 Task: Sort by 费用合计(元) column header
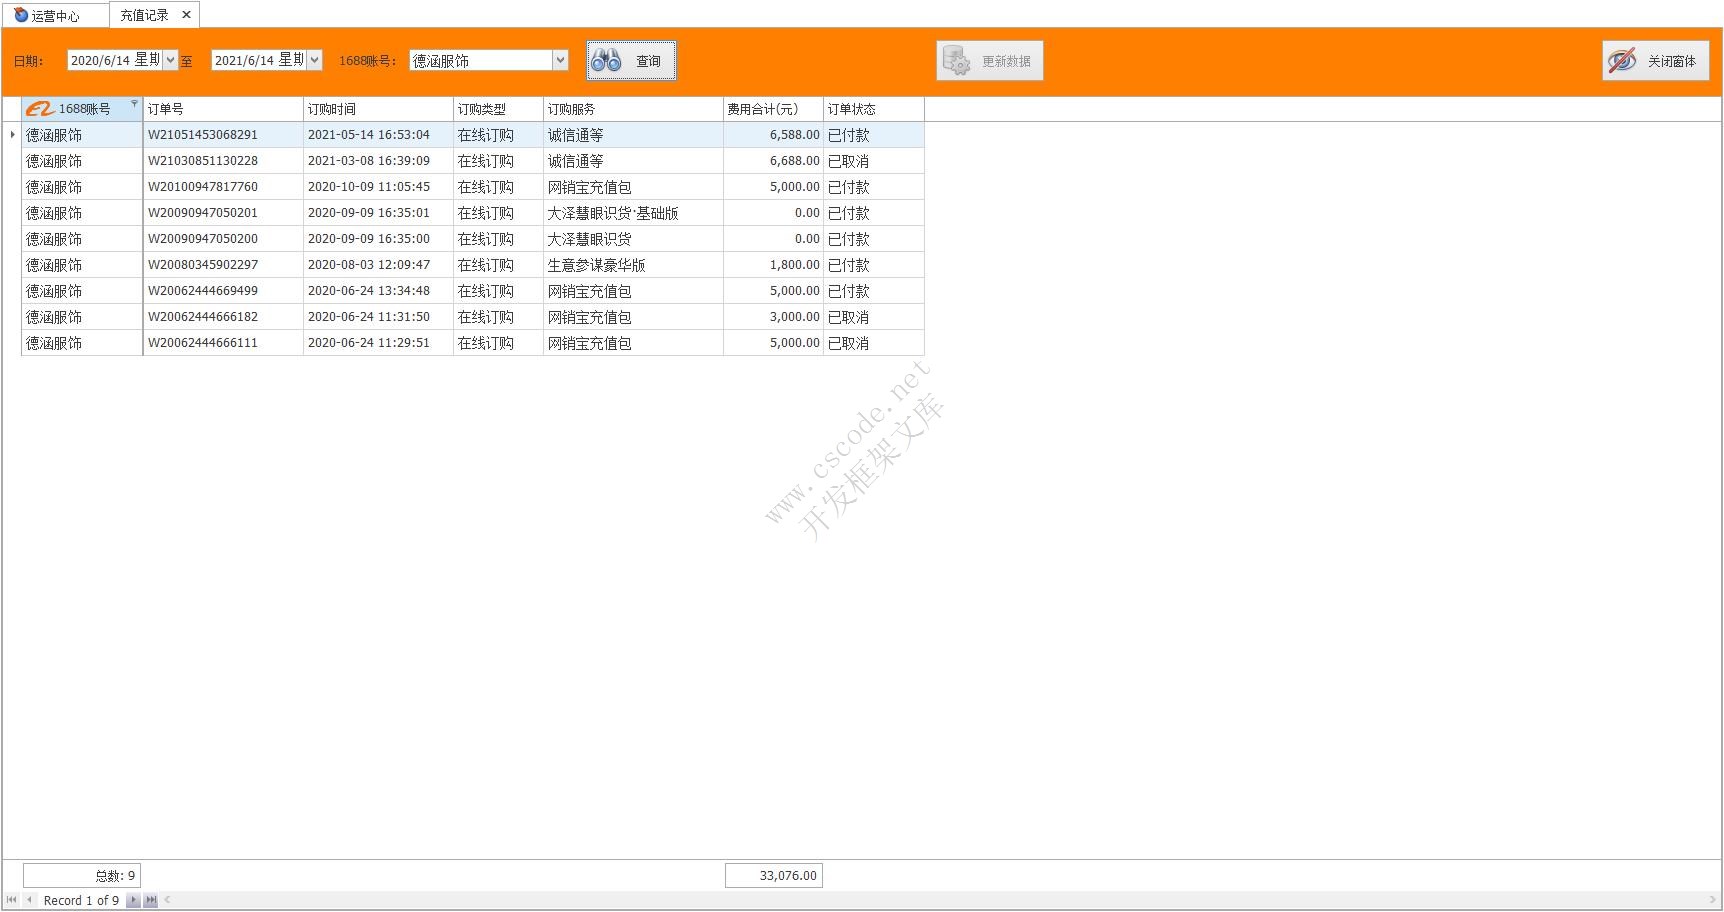[x=773, y=109]
